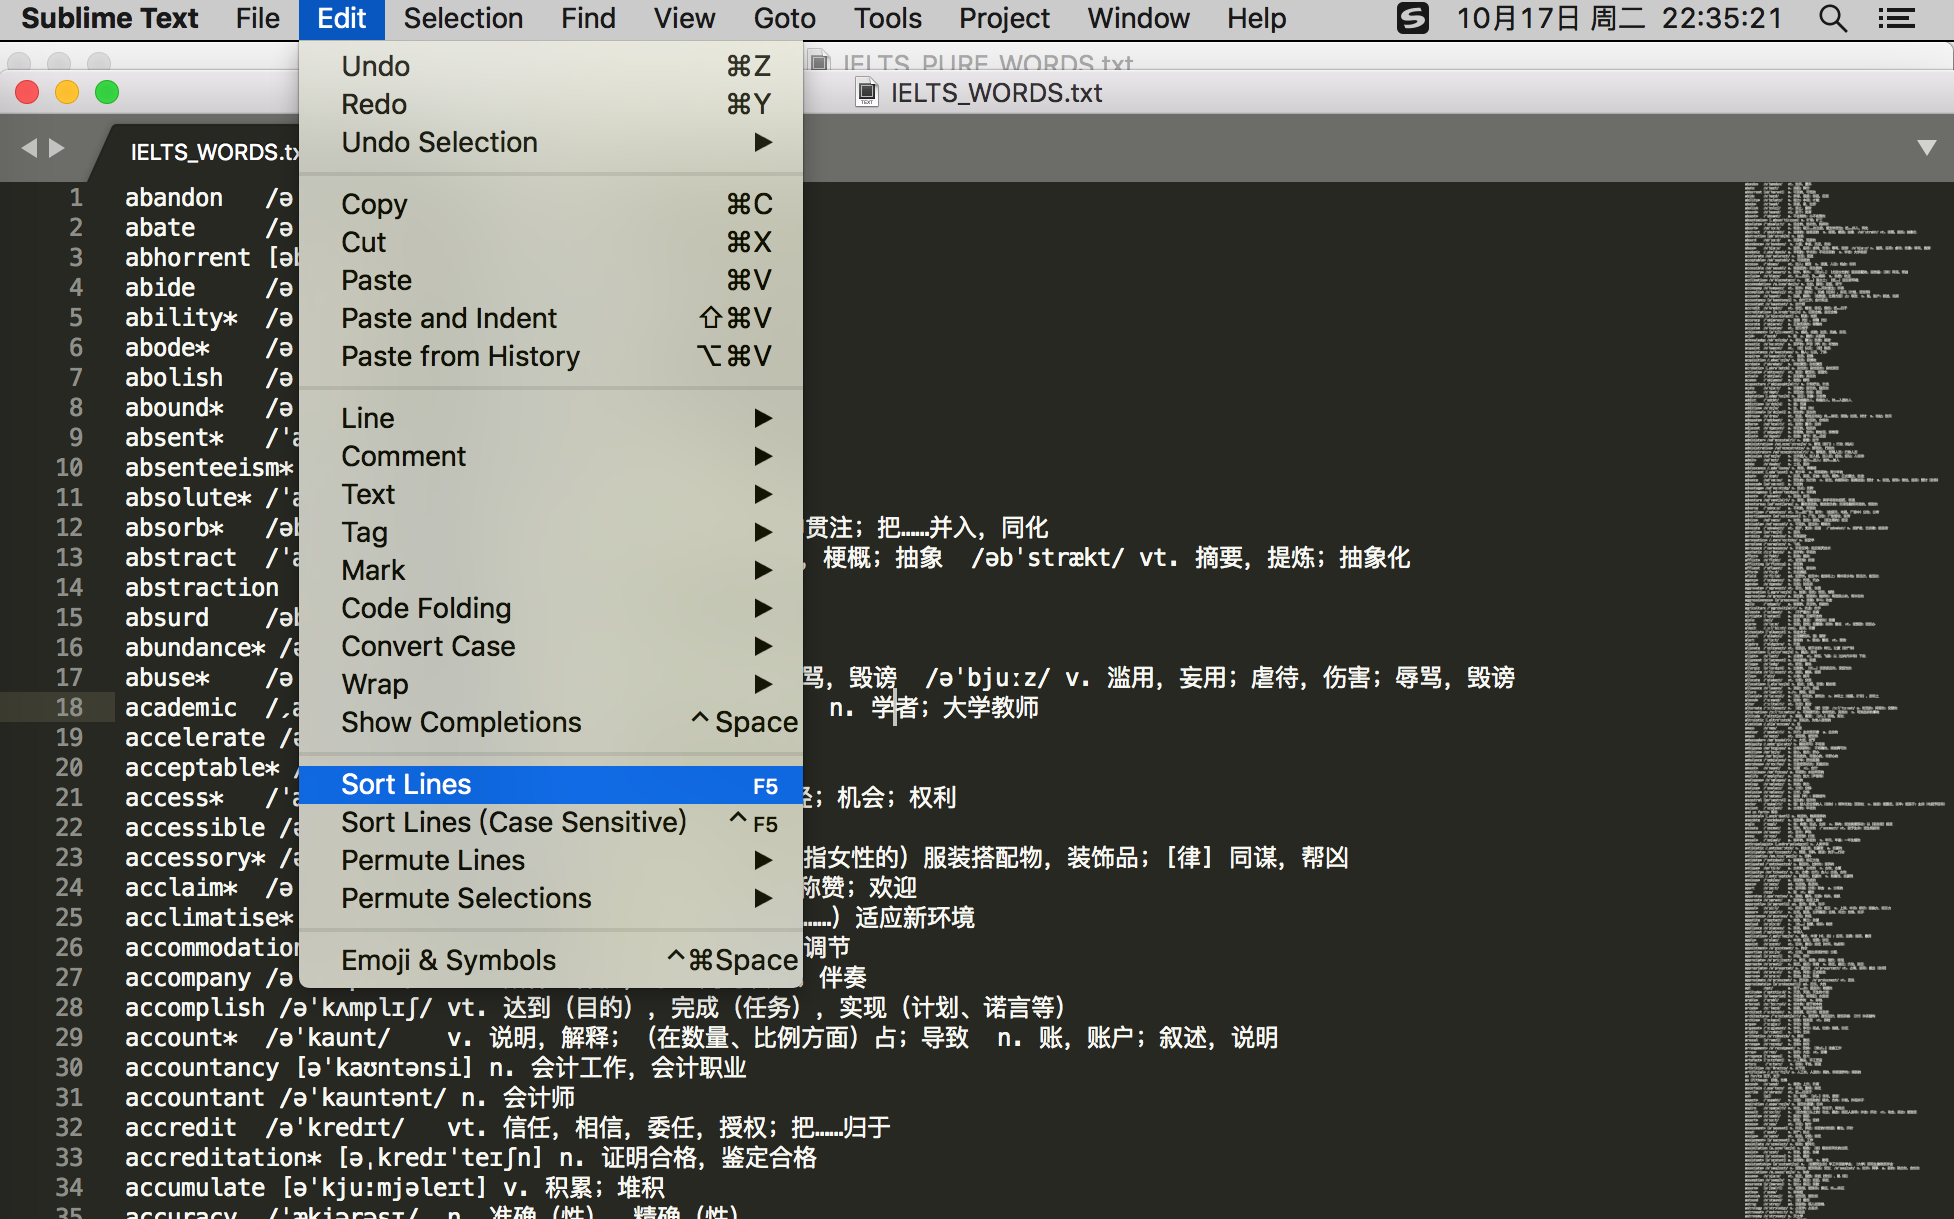The image size is (1954, 1219).
Task: Click line number 30 in the gutter
Action: click(x=69, y=1067)
